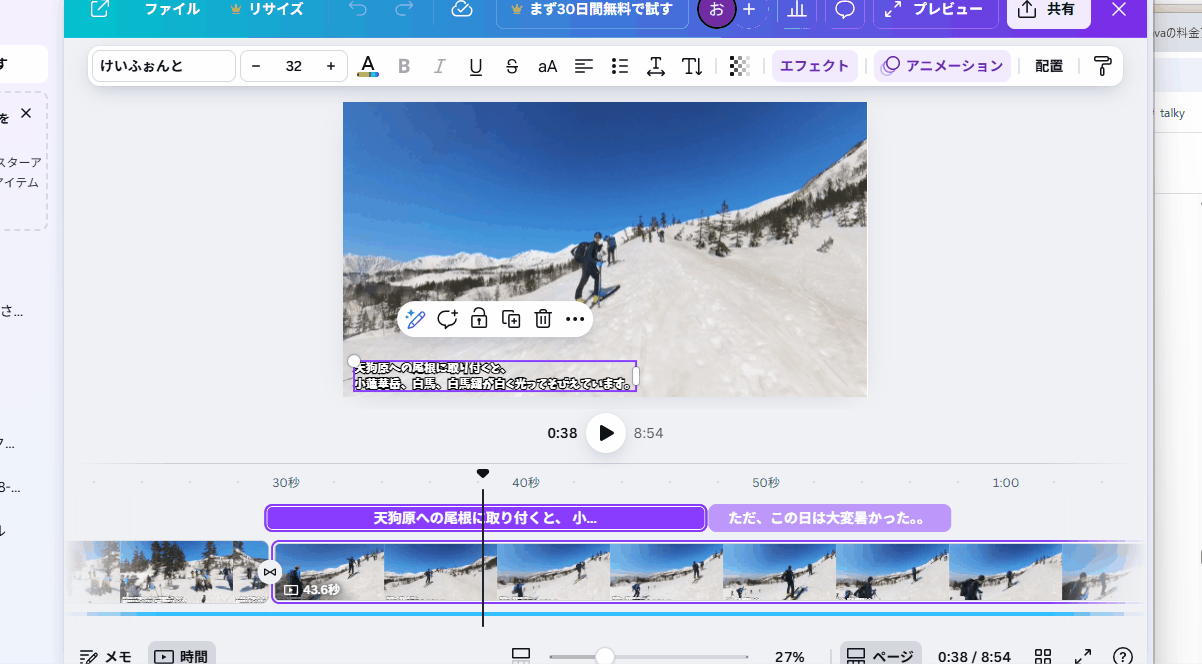The height and width of the screenshot is (664, 1202).
Task: Click the text color icon
Action: coord(368,66)
